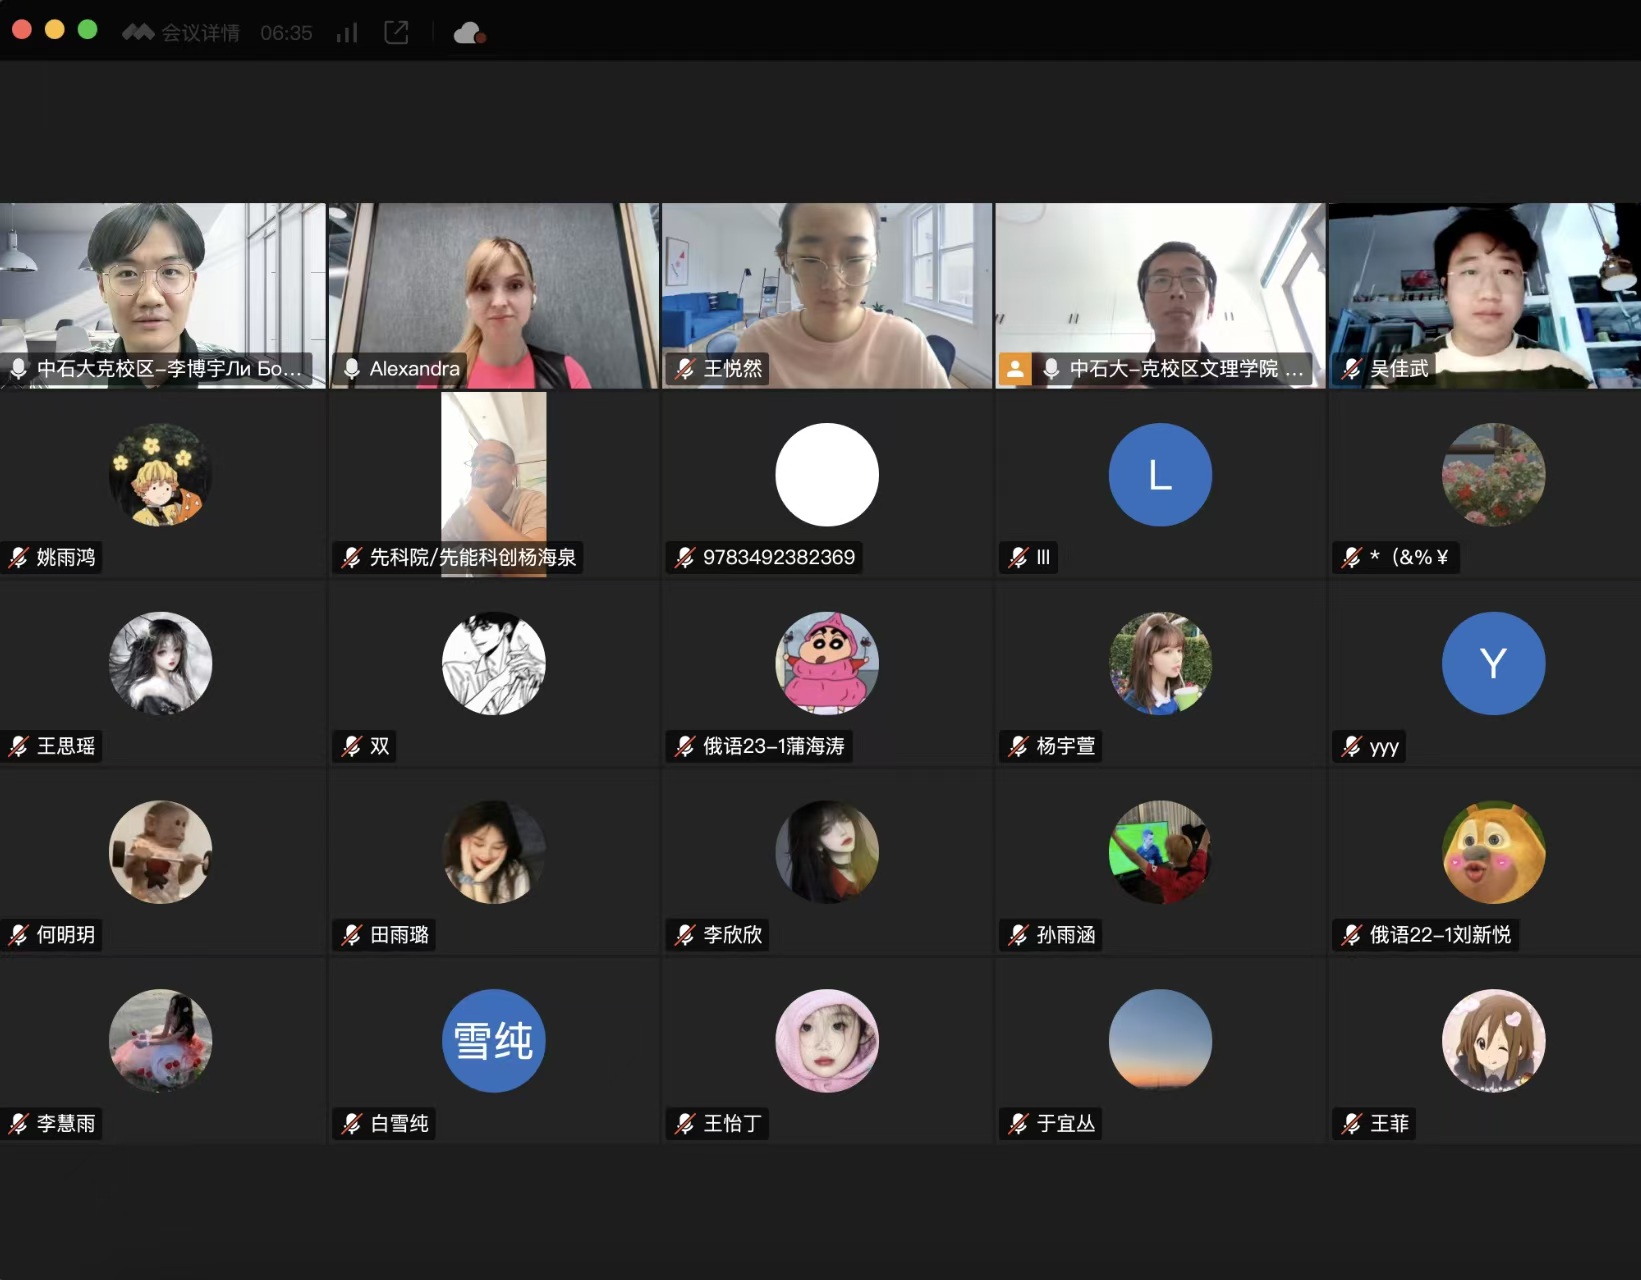Open the 会议详情 meeting details
1641x1280 pixels.
coord(199,33)
